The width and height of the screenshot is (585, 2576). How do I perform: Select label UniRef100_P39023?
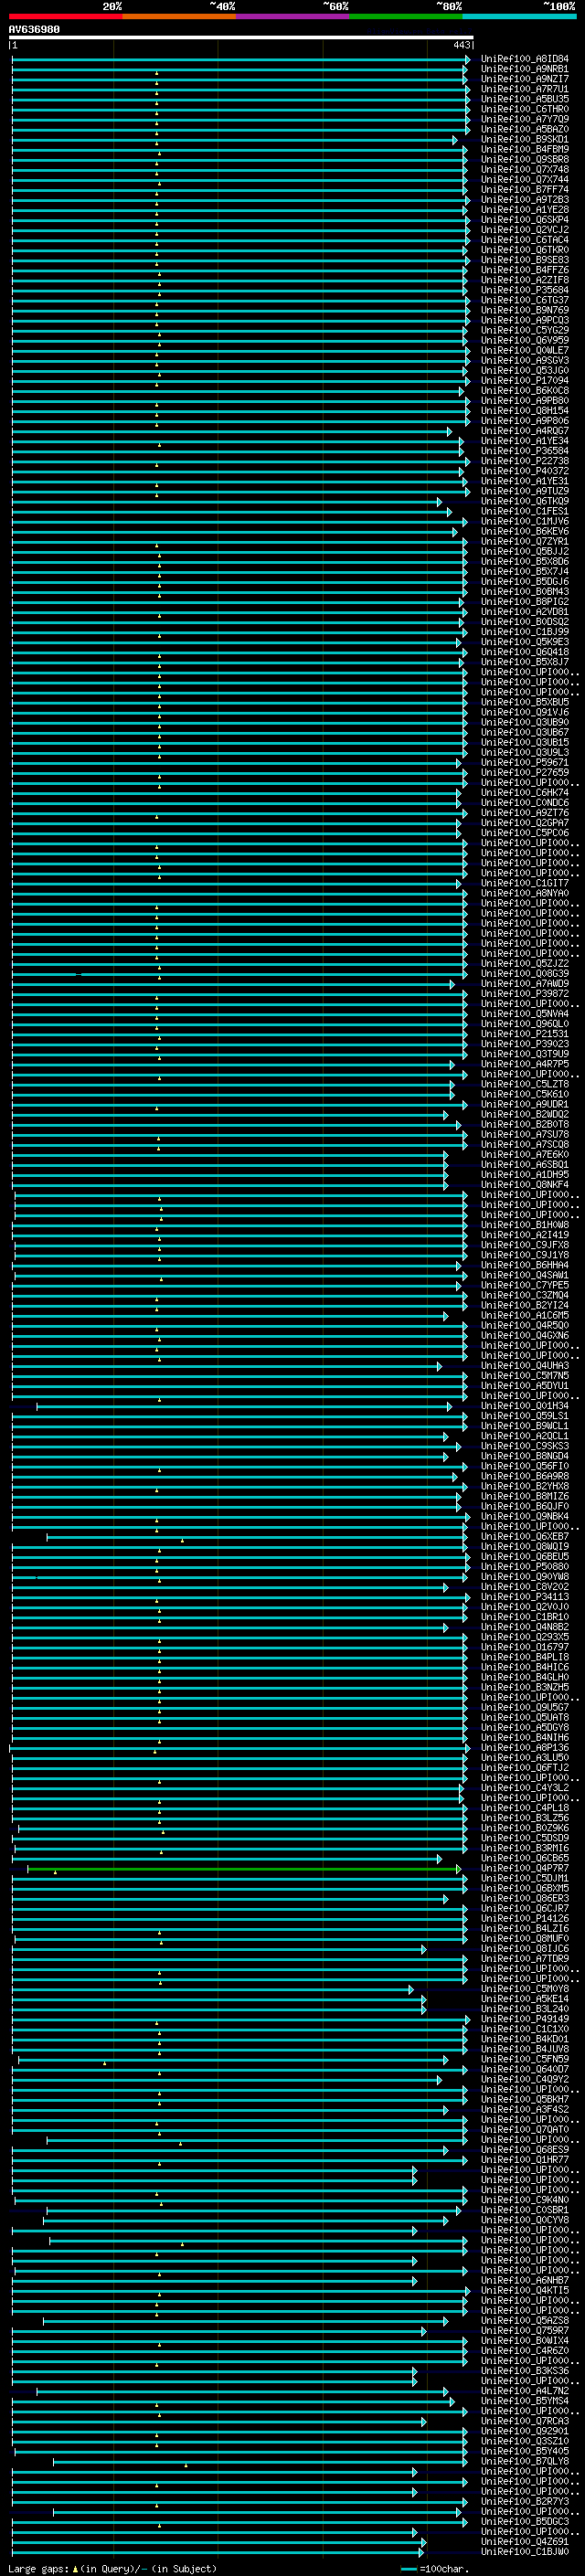525,1044
